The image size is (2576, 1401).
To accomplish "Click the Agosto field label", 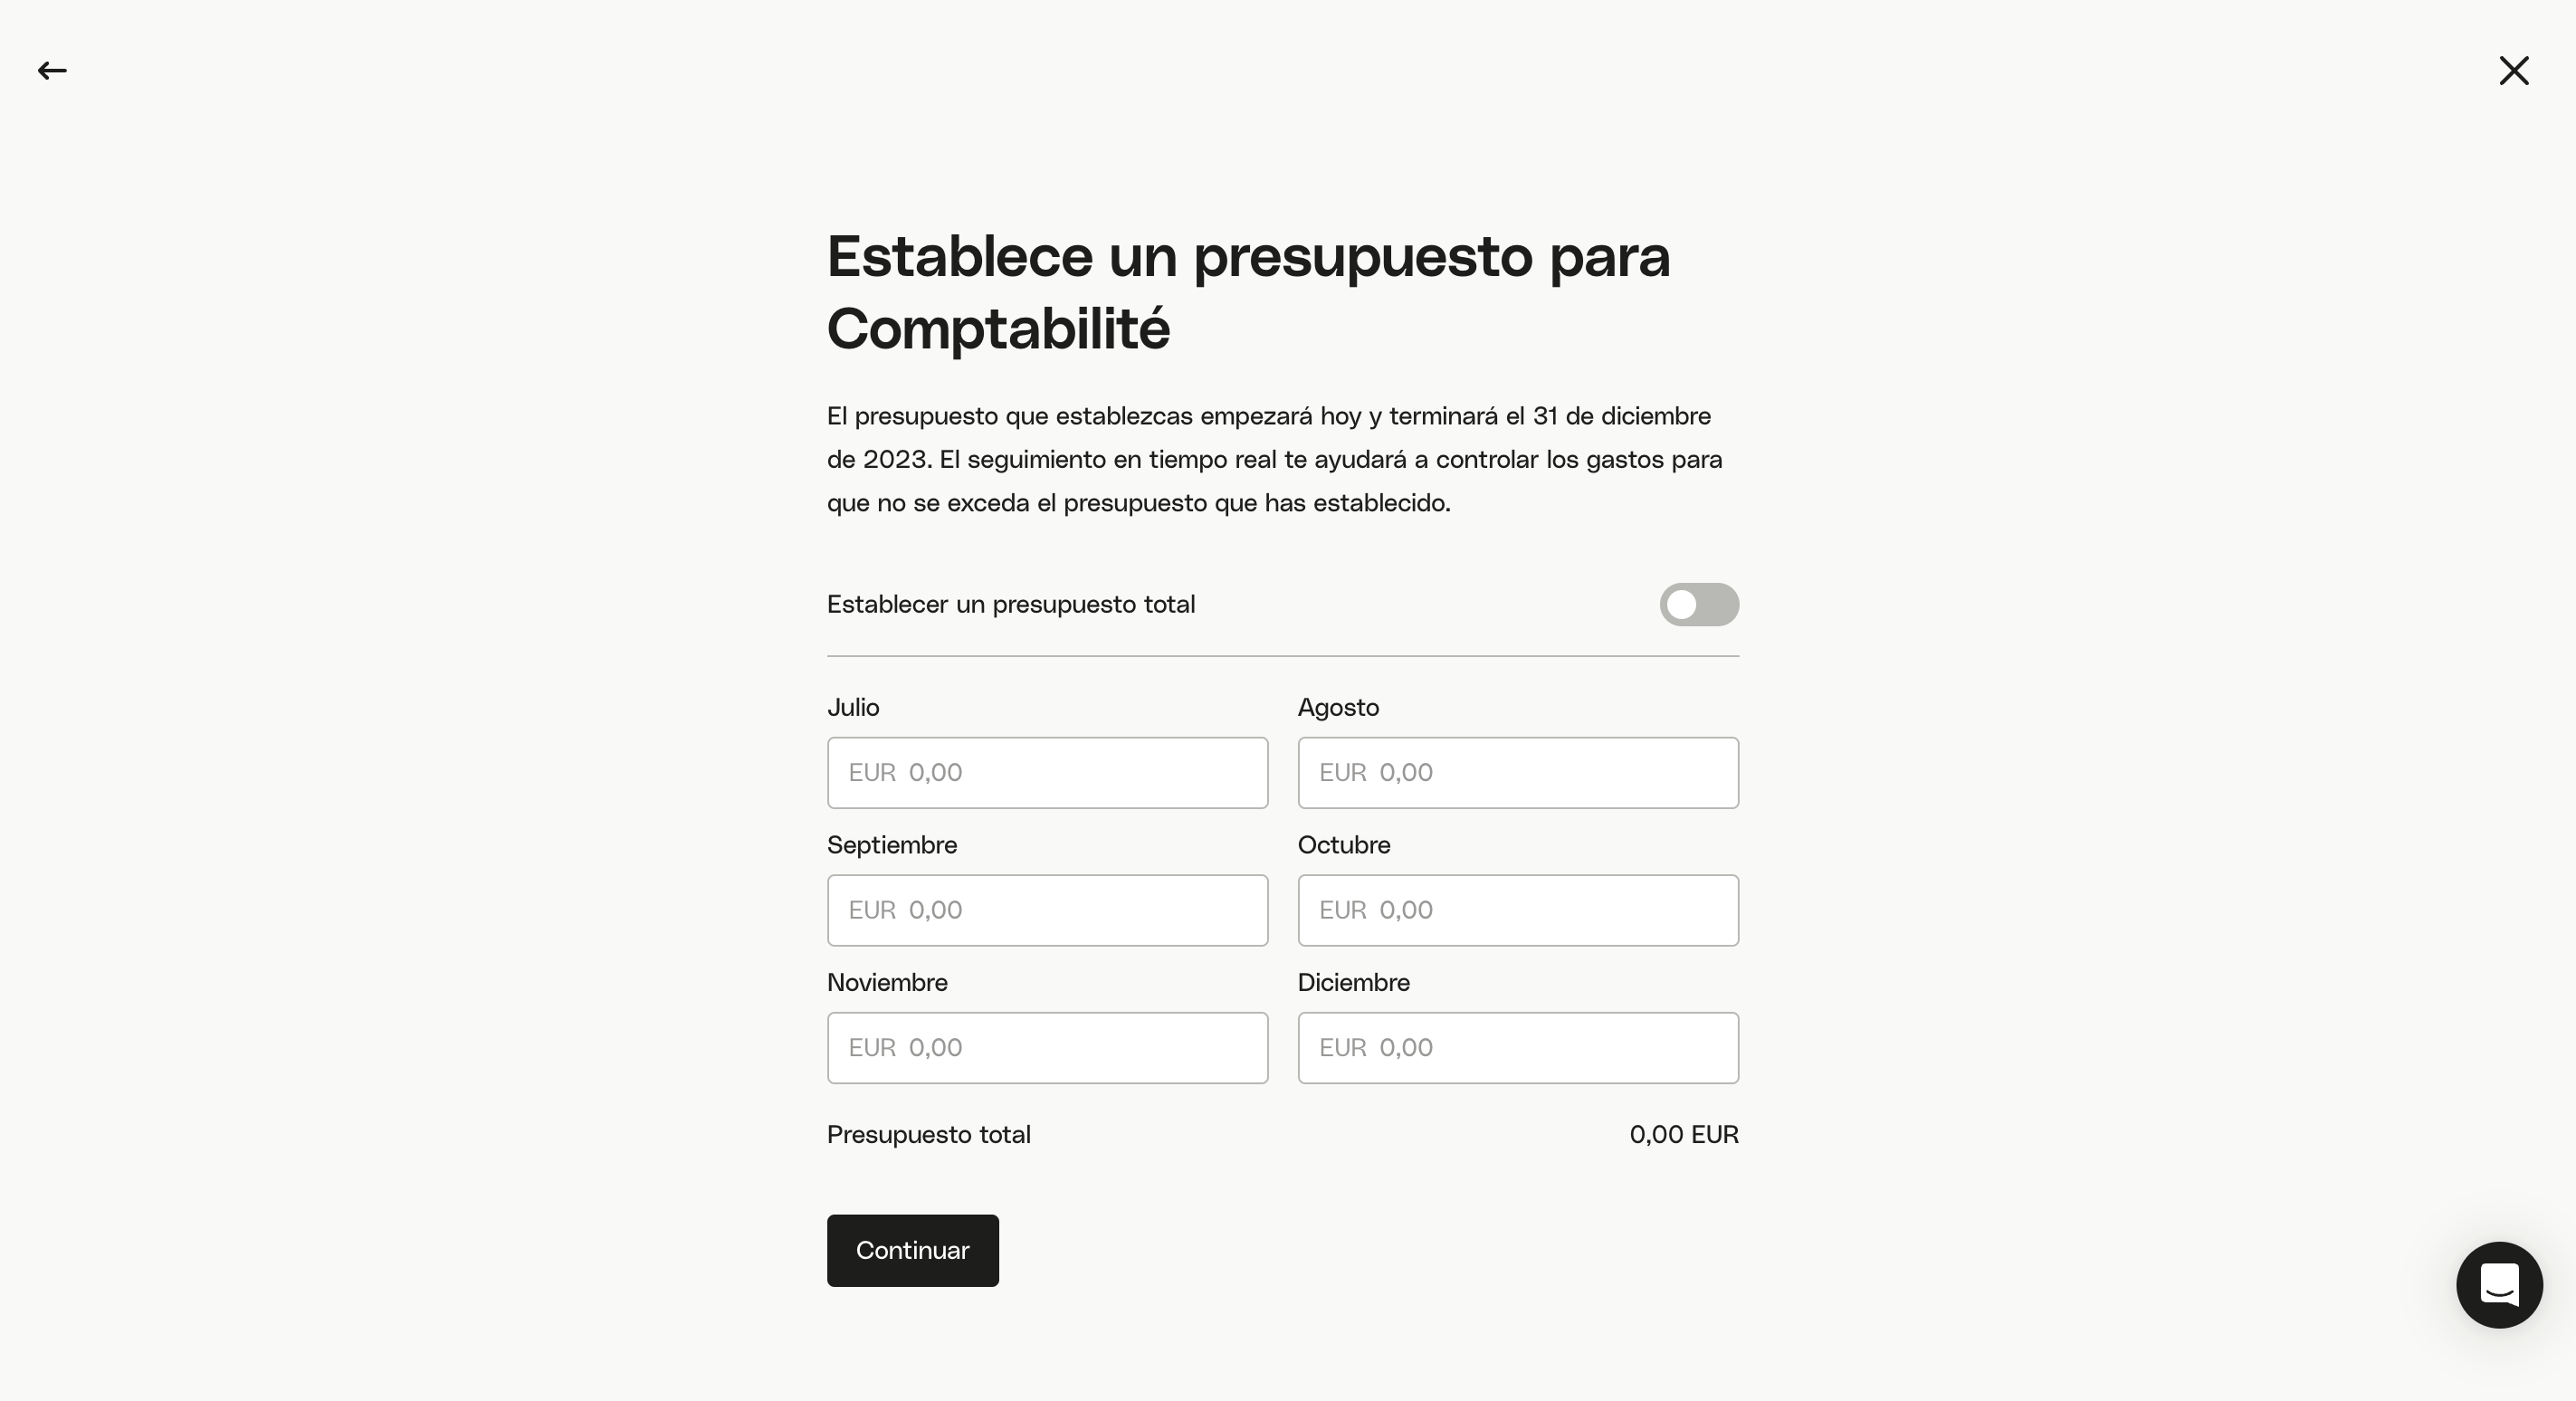I will pyautogui.click(x=1338, y=707).
